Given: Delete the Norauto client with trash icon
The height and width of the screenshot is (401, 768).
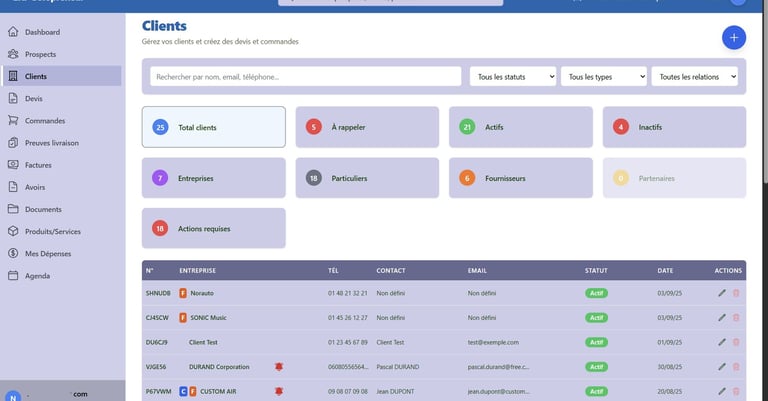Looking at the screenshot, I should (x=736, y=293).
